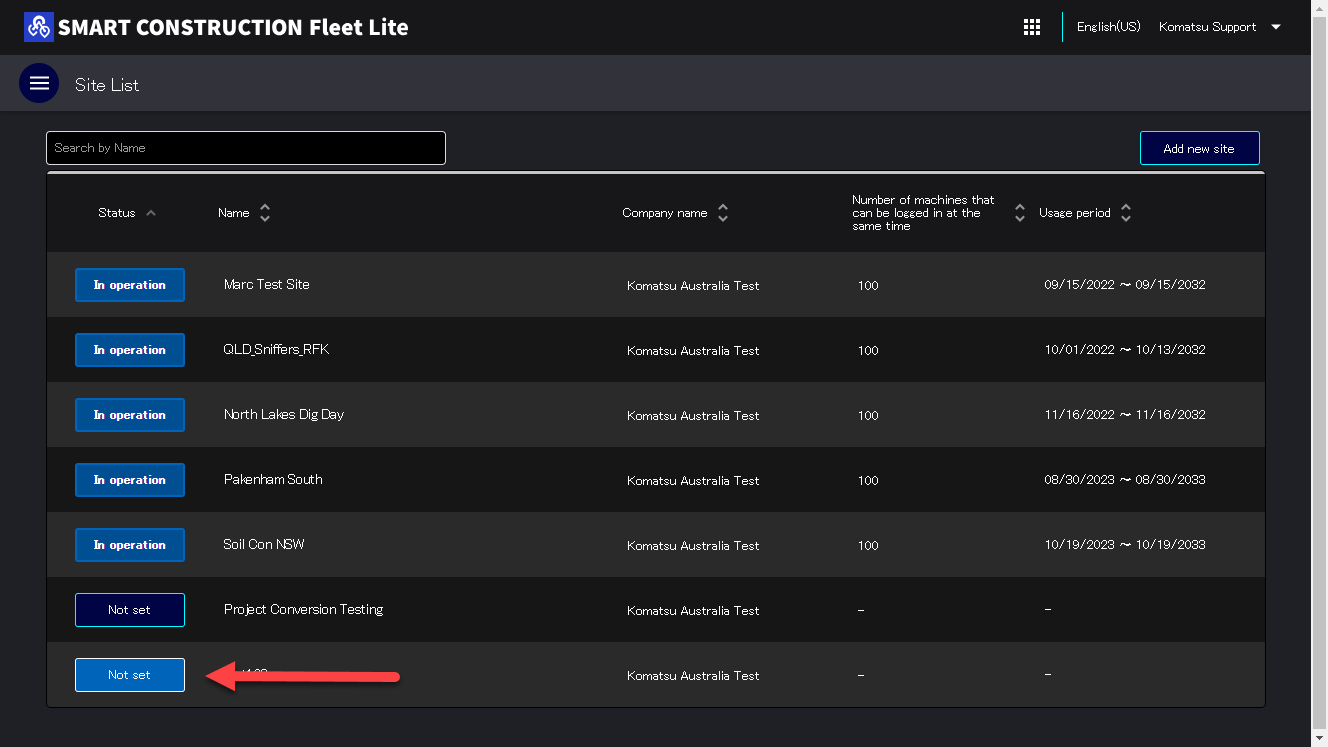Screen dimensions: 1328x747
Task: Click Add new site button
Action: pyautogui.click(x=1199, y=148)
